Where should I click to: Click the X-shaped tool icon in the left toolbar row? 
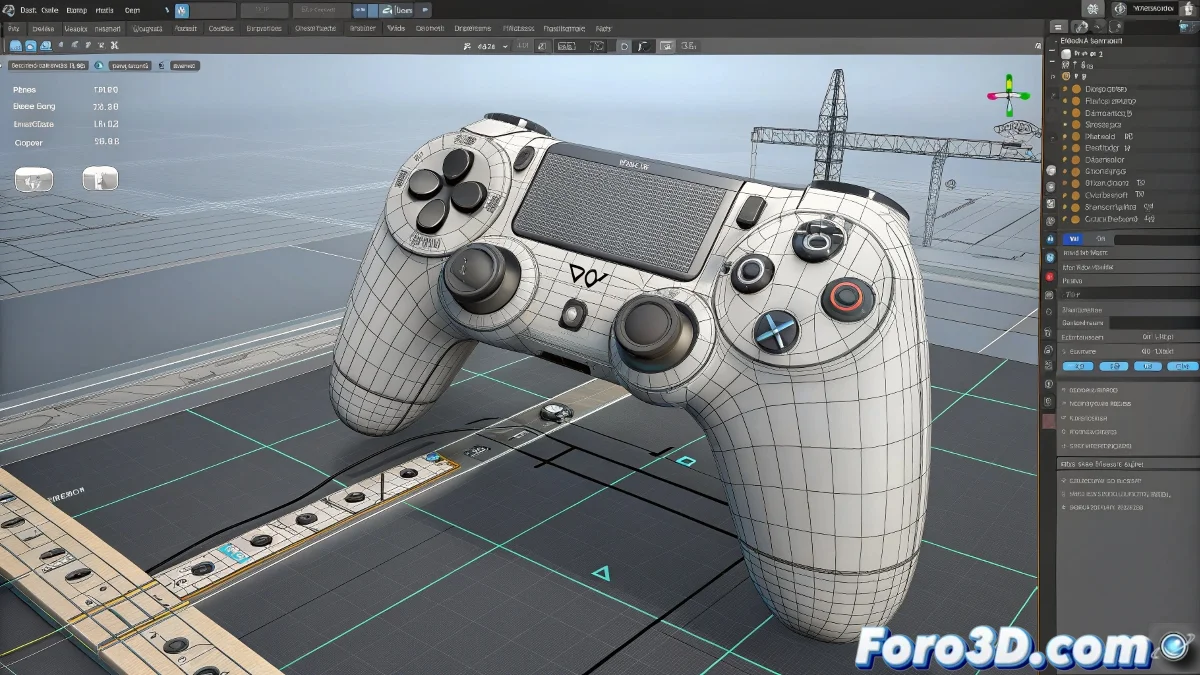115,45
